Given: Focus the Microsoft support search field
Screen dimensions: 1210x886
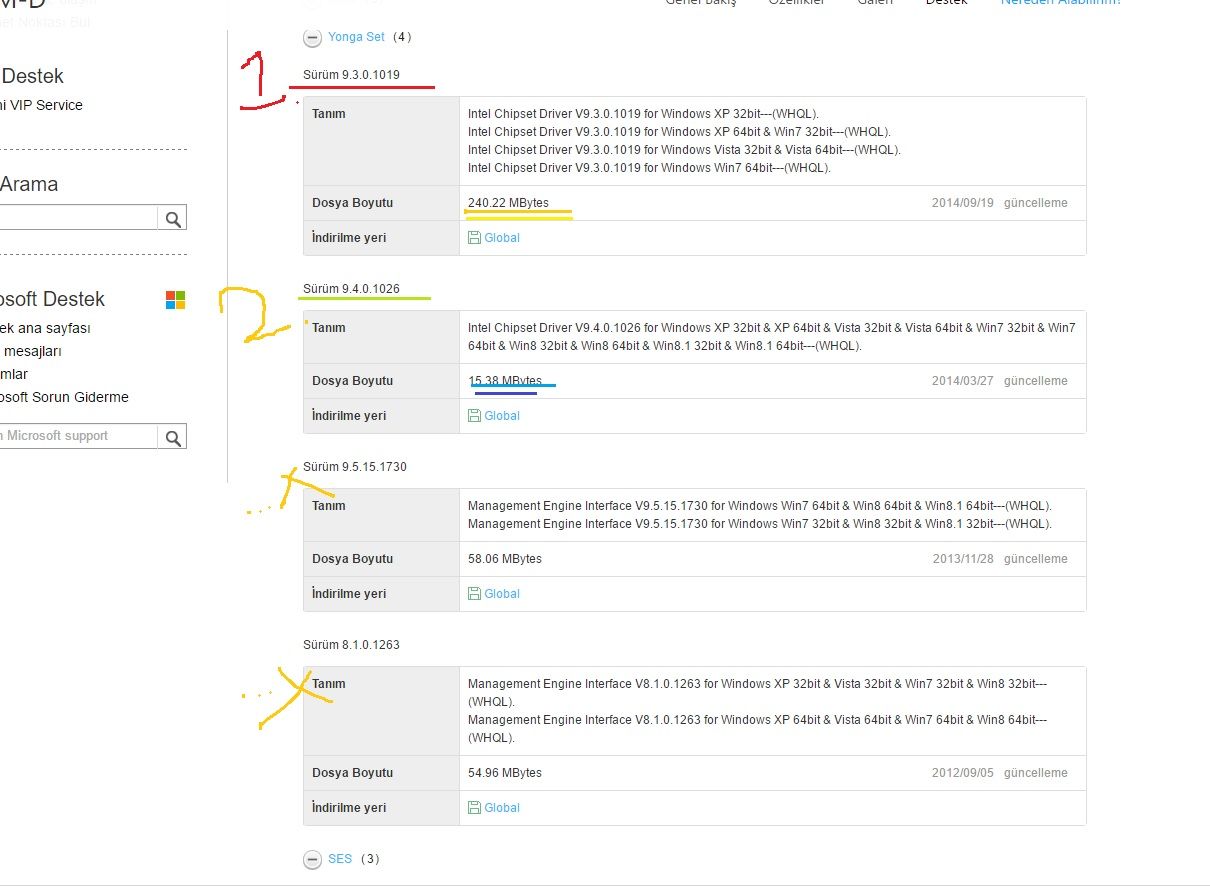Looking at the screenshot, I should pos(78,437).
